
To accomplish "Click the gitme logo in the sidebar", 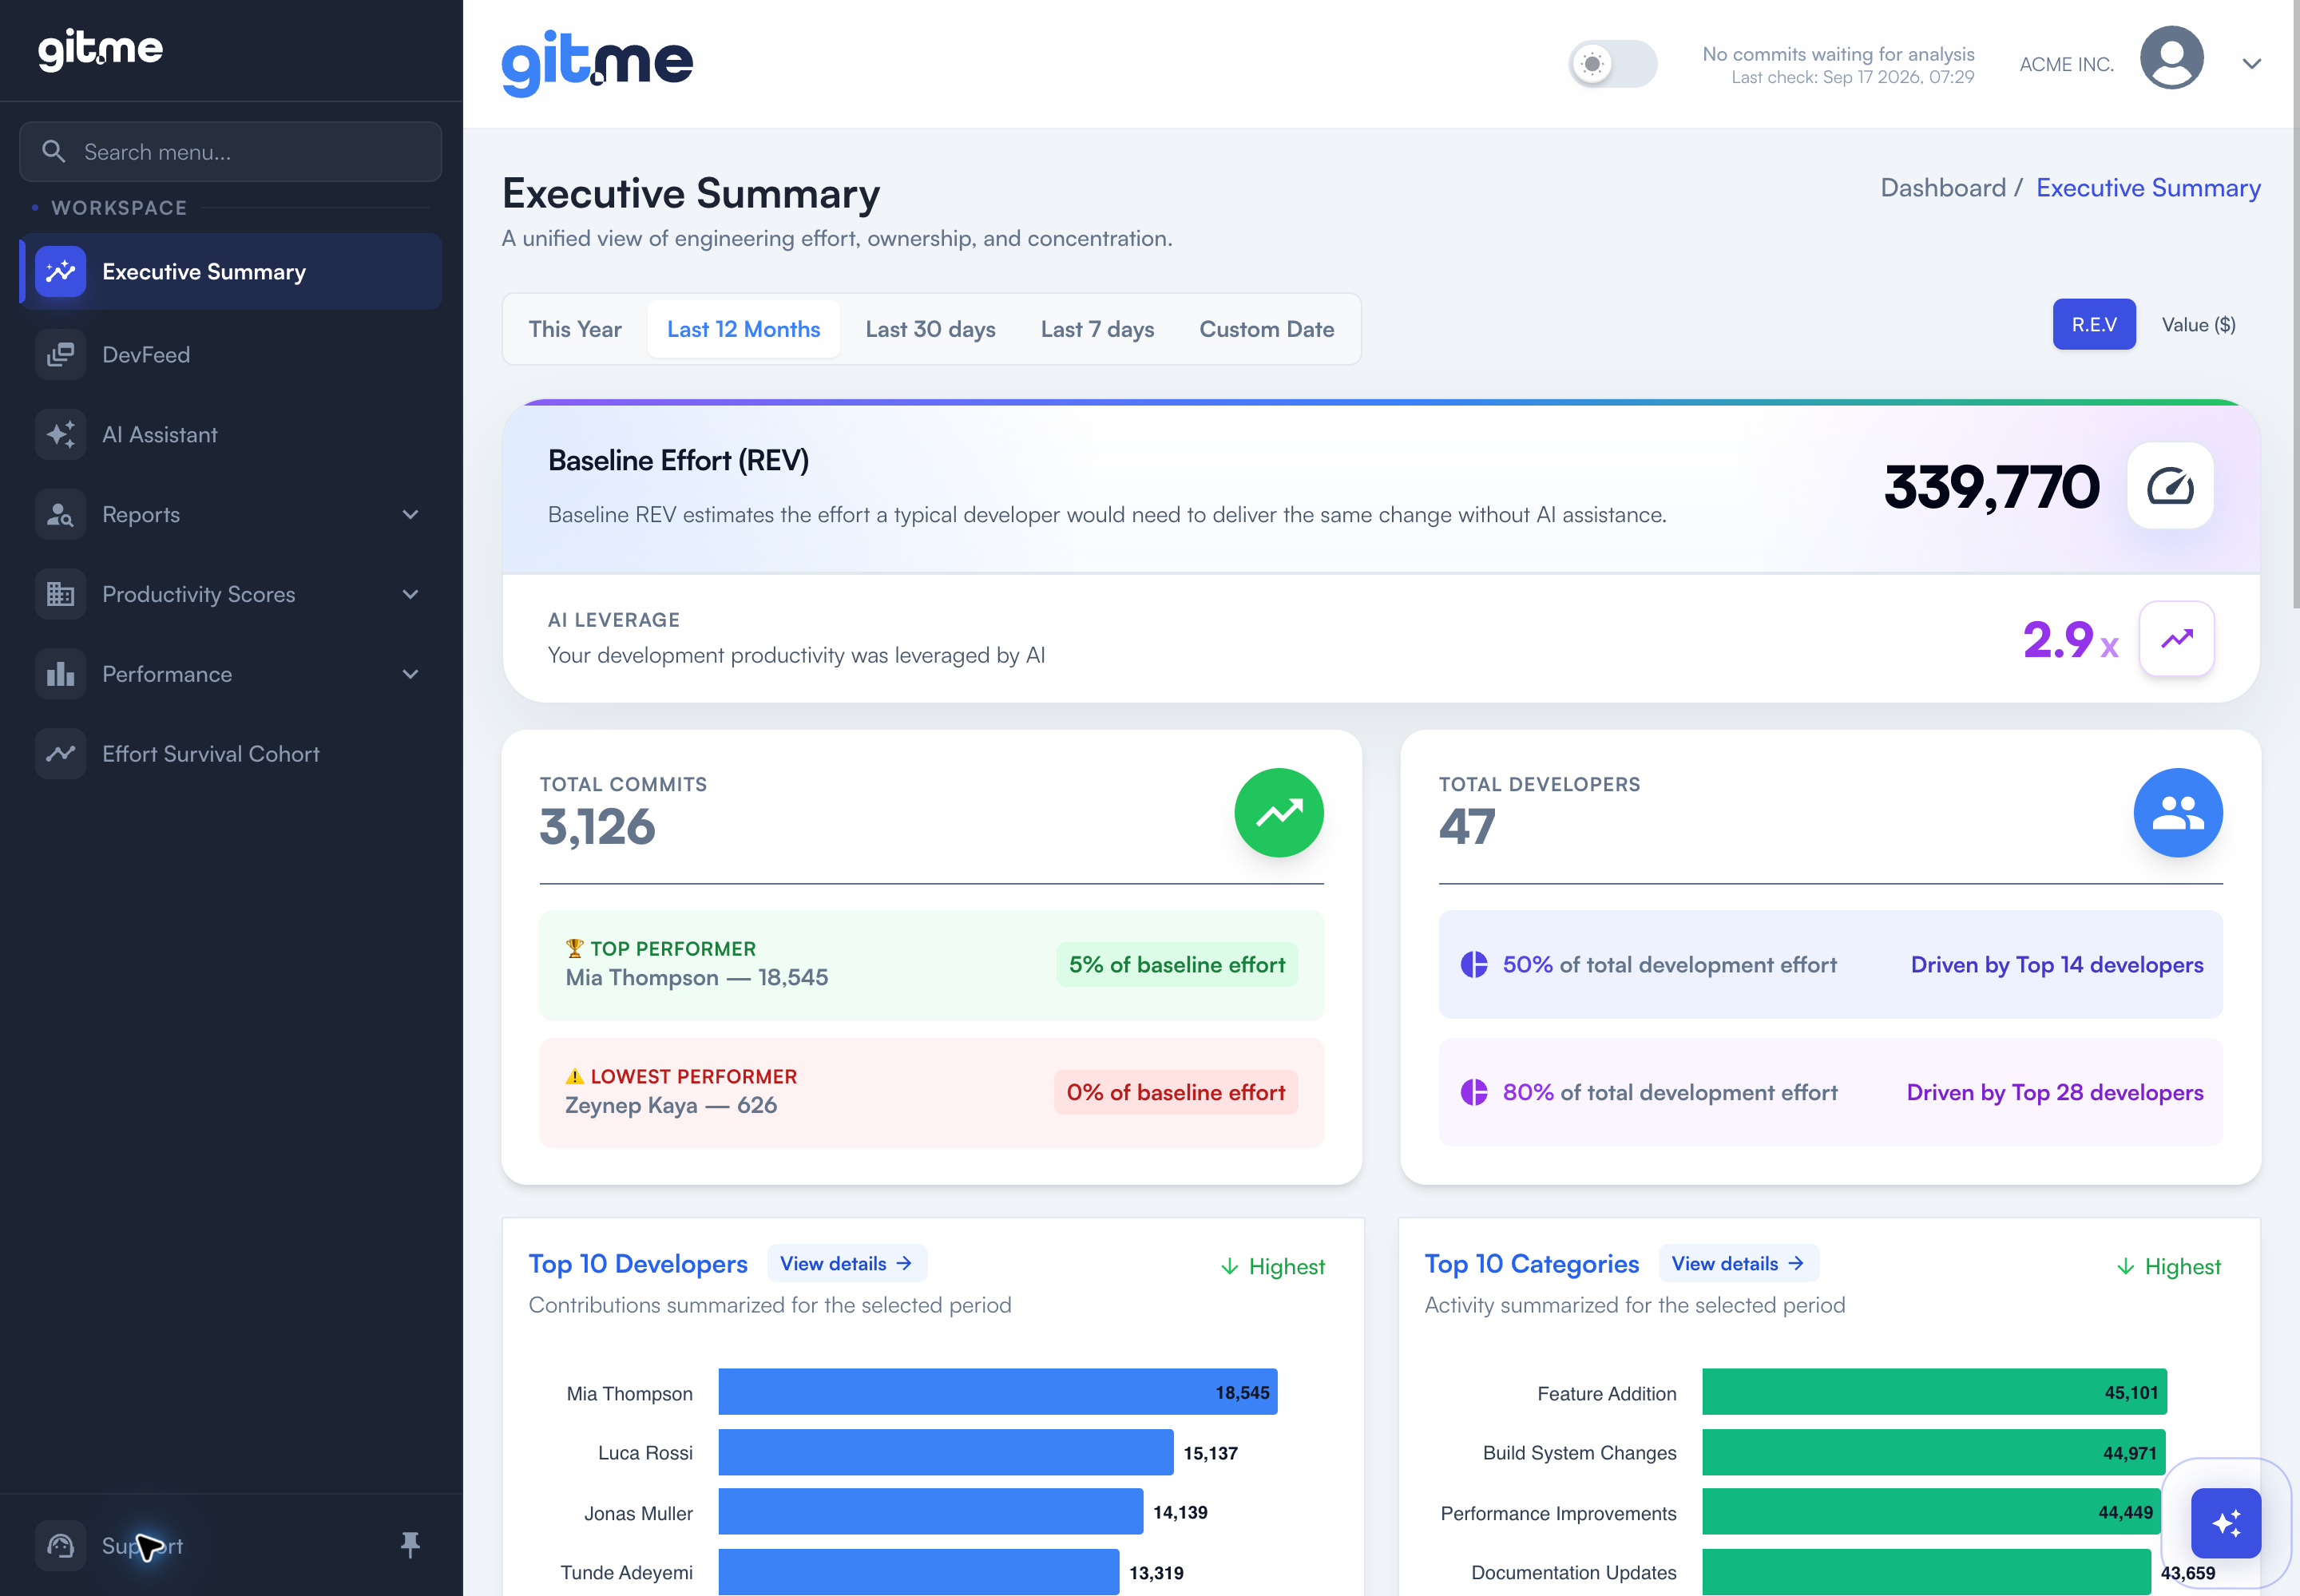I will coord(100,49).
